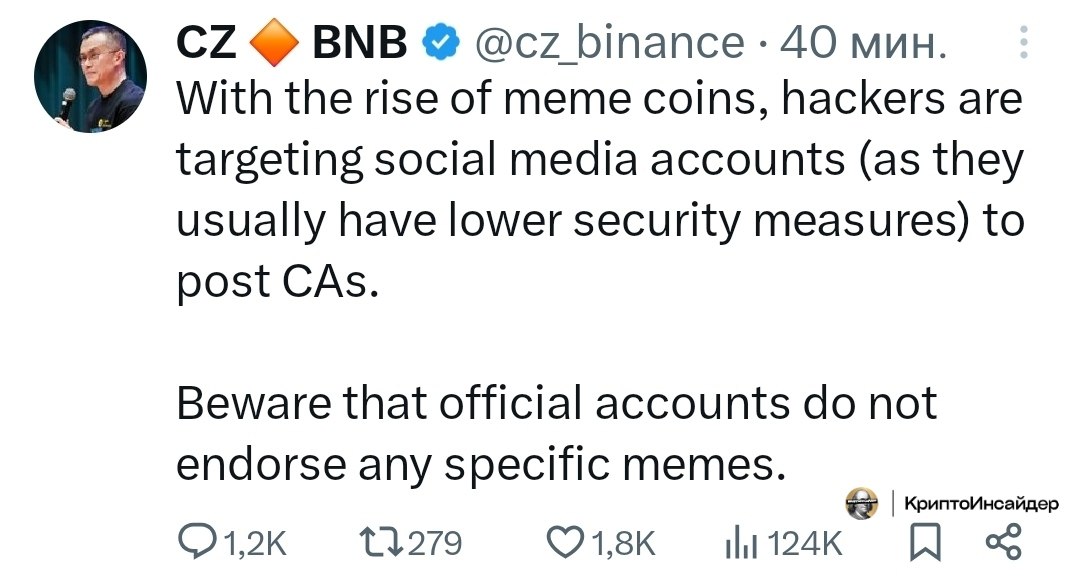Viewport: 1080px width, 578px height.
Task: Click the display name 'CZ'
Action: pos(206,42)
